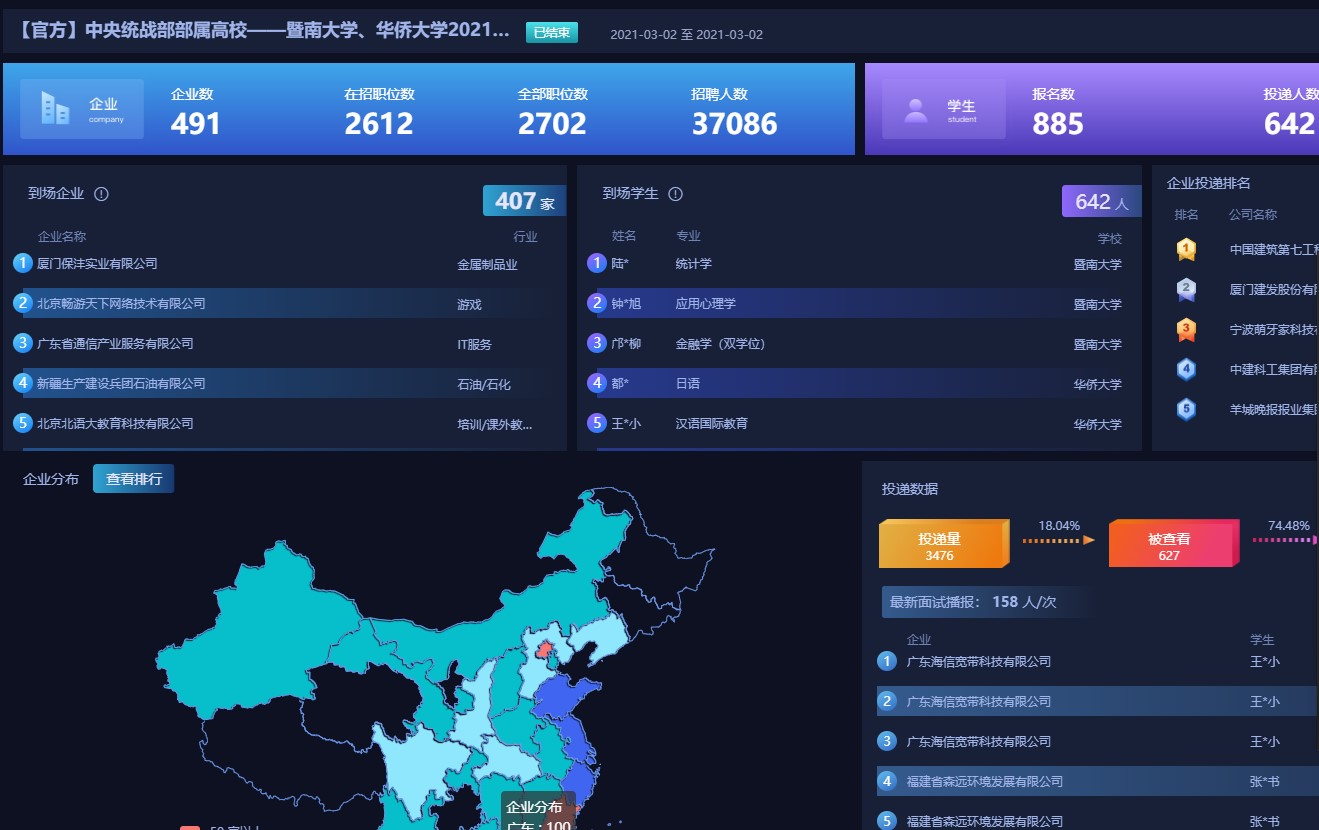
Task: Click gold rank 1 medal for 中国建筑第七工程
Action: [1186, 250]
